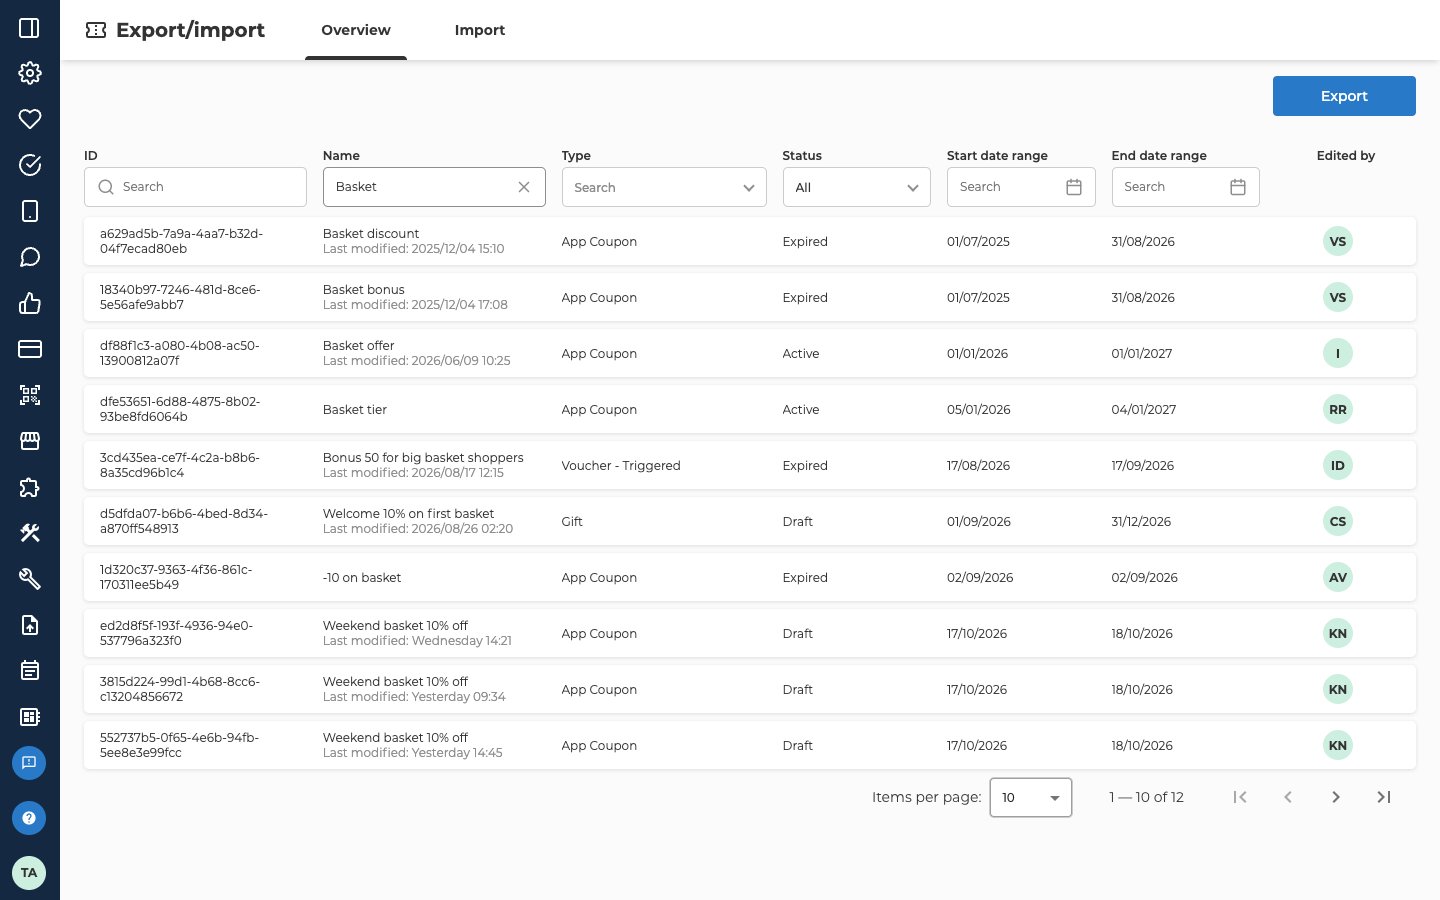Open the Basket tier row
This screenshot has width=1440, height=900.
pyautogui.click(x=750, y=409)
